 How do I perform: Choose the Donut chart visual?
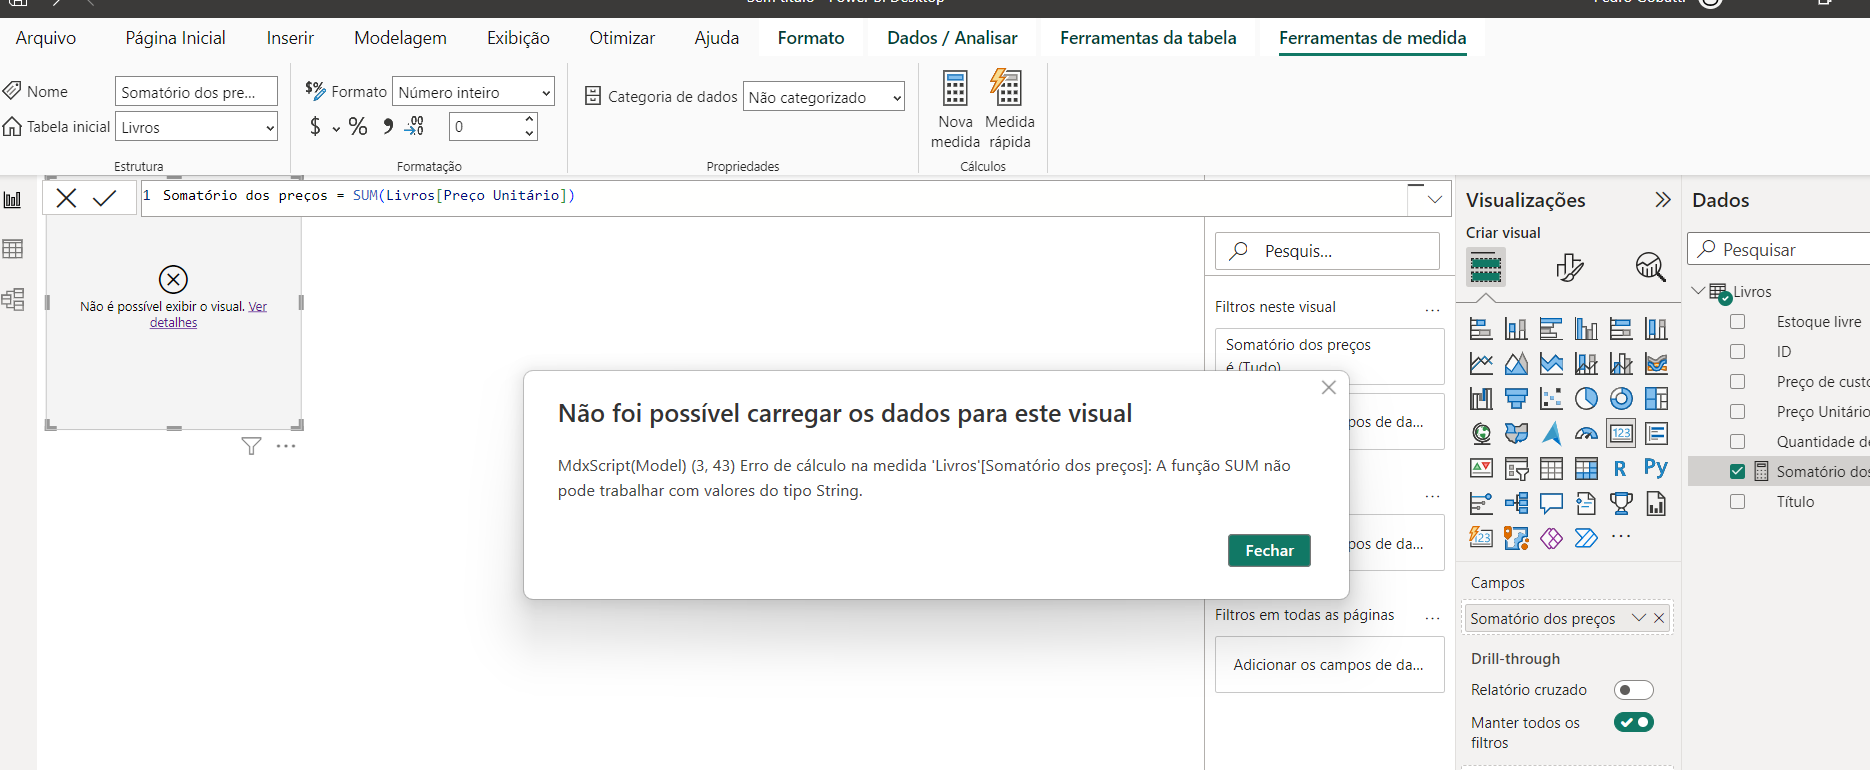1621,399
